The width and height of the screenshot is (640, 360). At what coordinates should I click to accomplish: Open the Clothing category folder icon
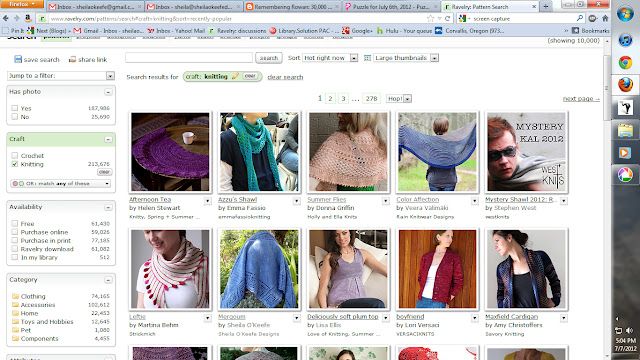click(x=16, y=296)
